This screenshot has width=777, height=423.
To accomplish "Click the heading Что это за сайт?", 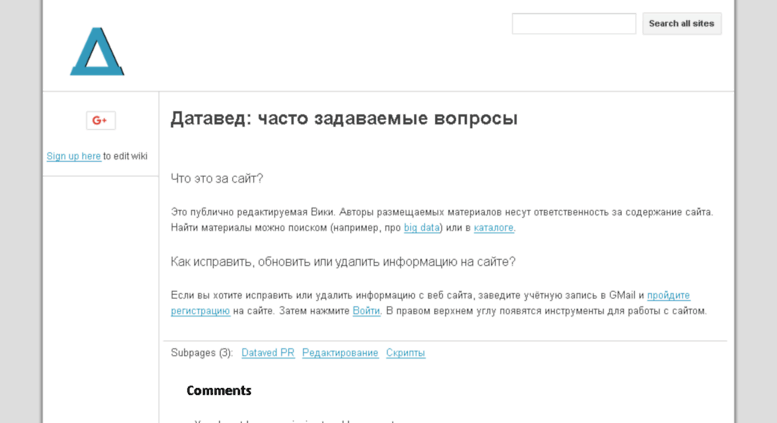I will tap(217, 178).
